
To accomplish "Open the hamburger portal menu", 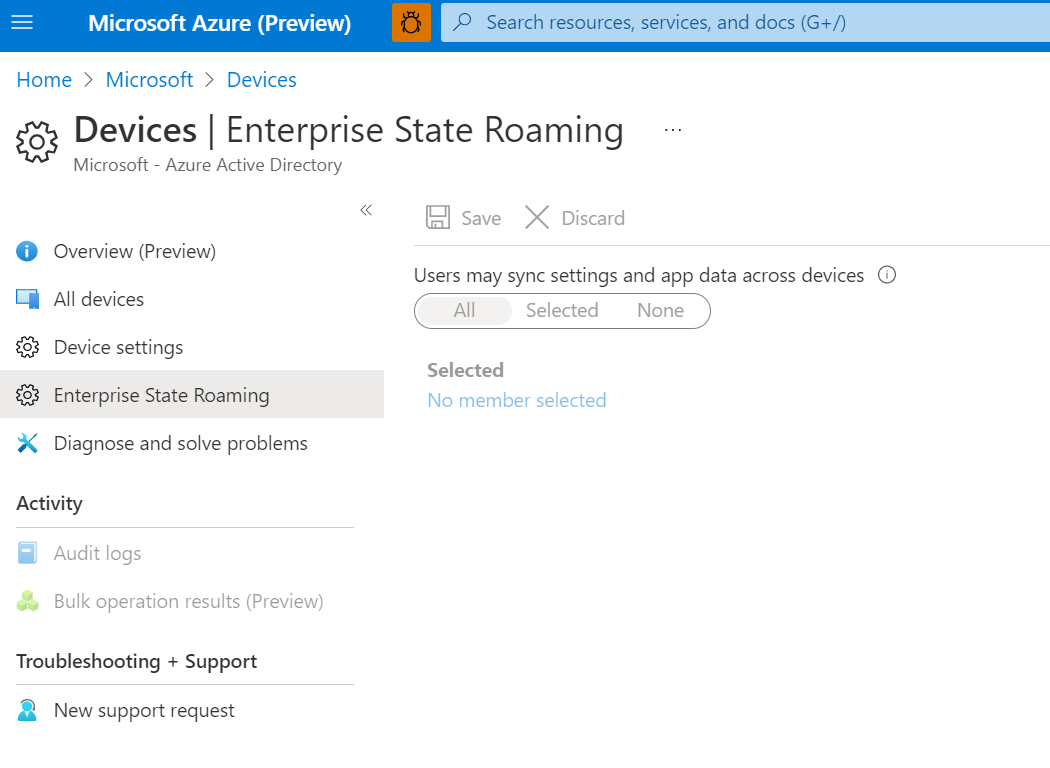I will [x=22, y=22].
